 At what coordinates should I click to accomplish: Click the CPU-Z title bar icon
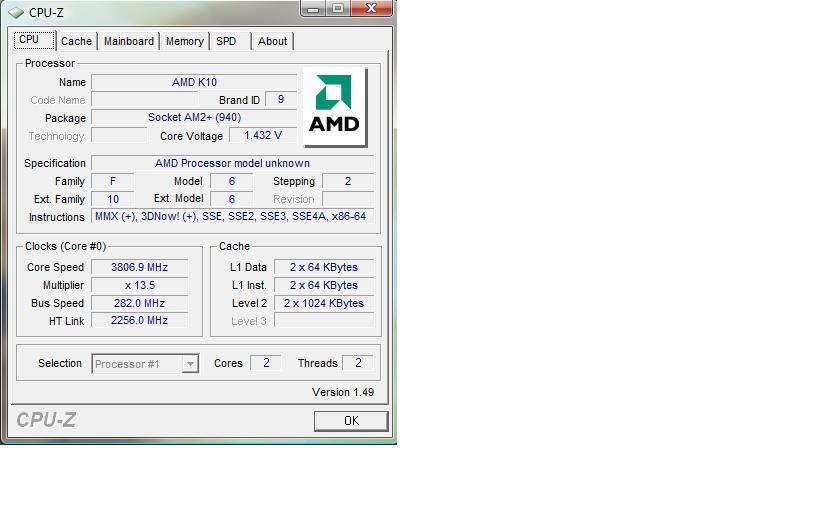pyautogui.click(x=16, y=12)
